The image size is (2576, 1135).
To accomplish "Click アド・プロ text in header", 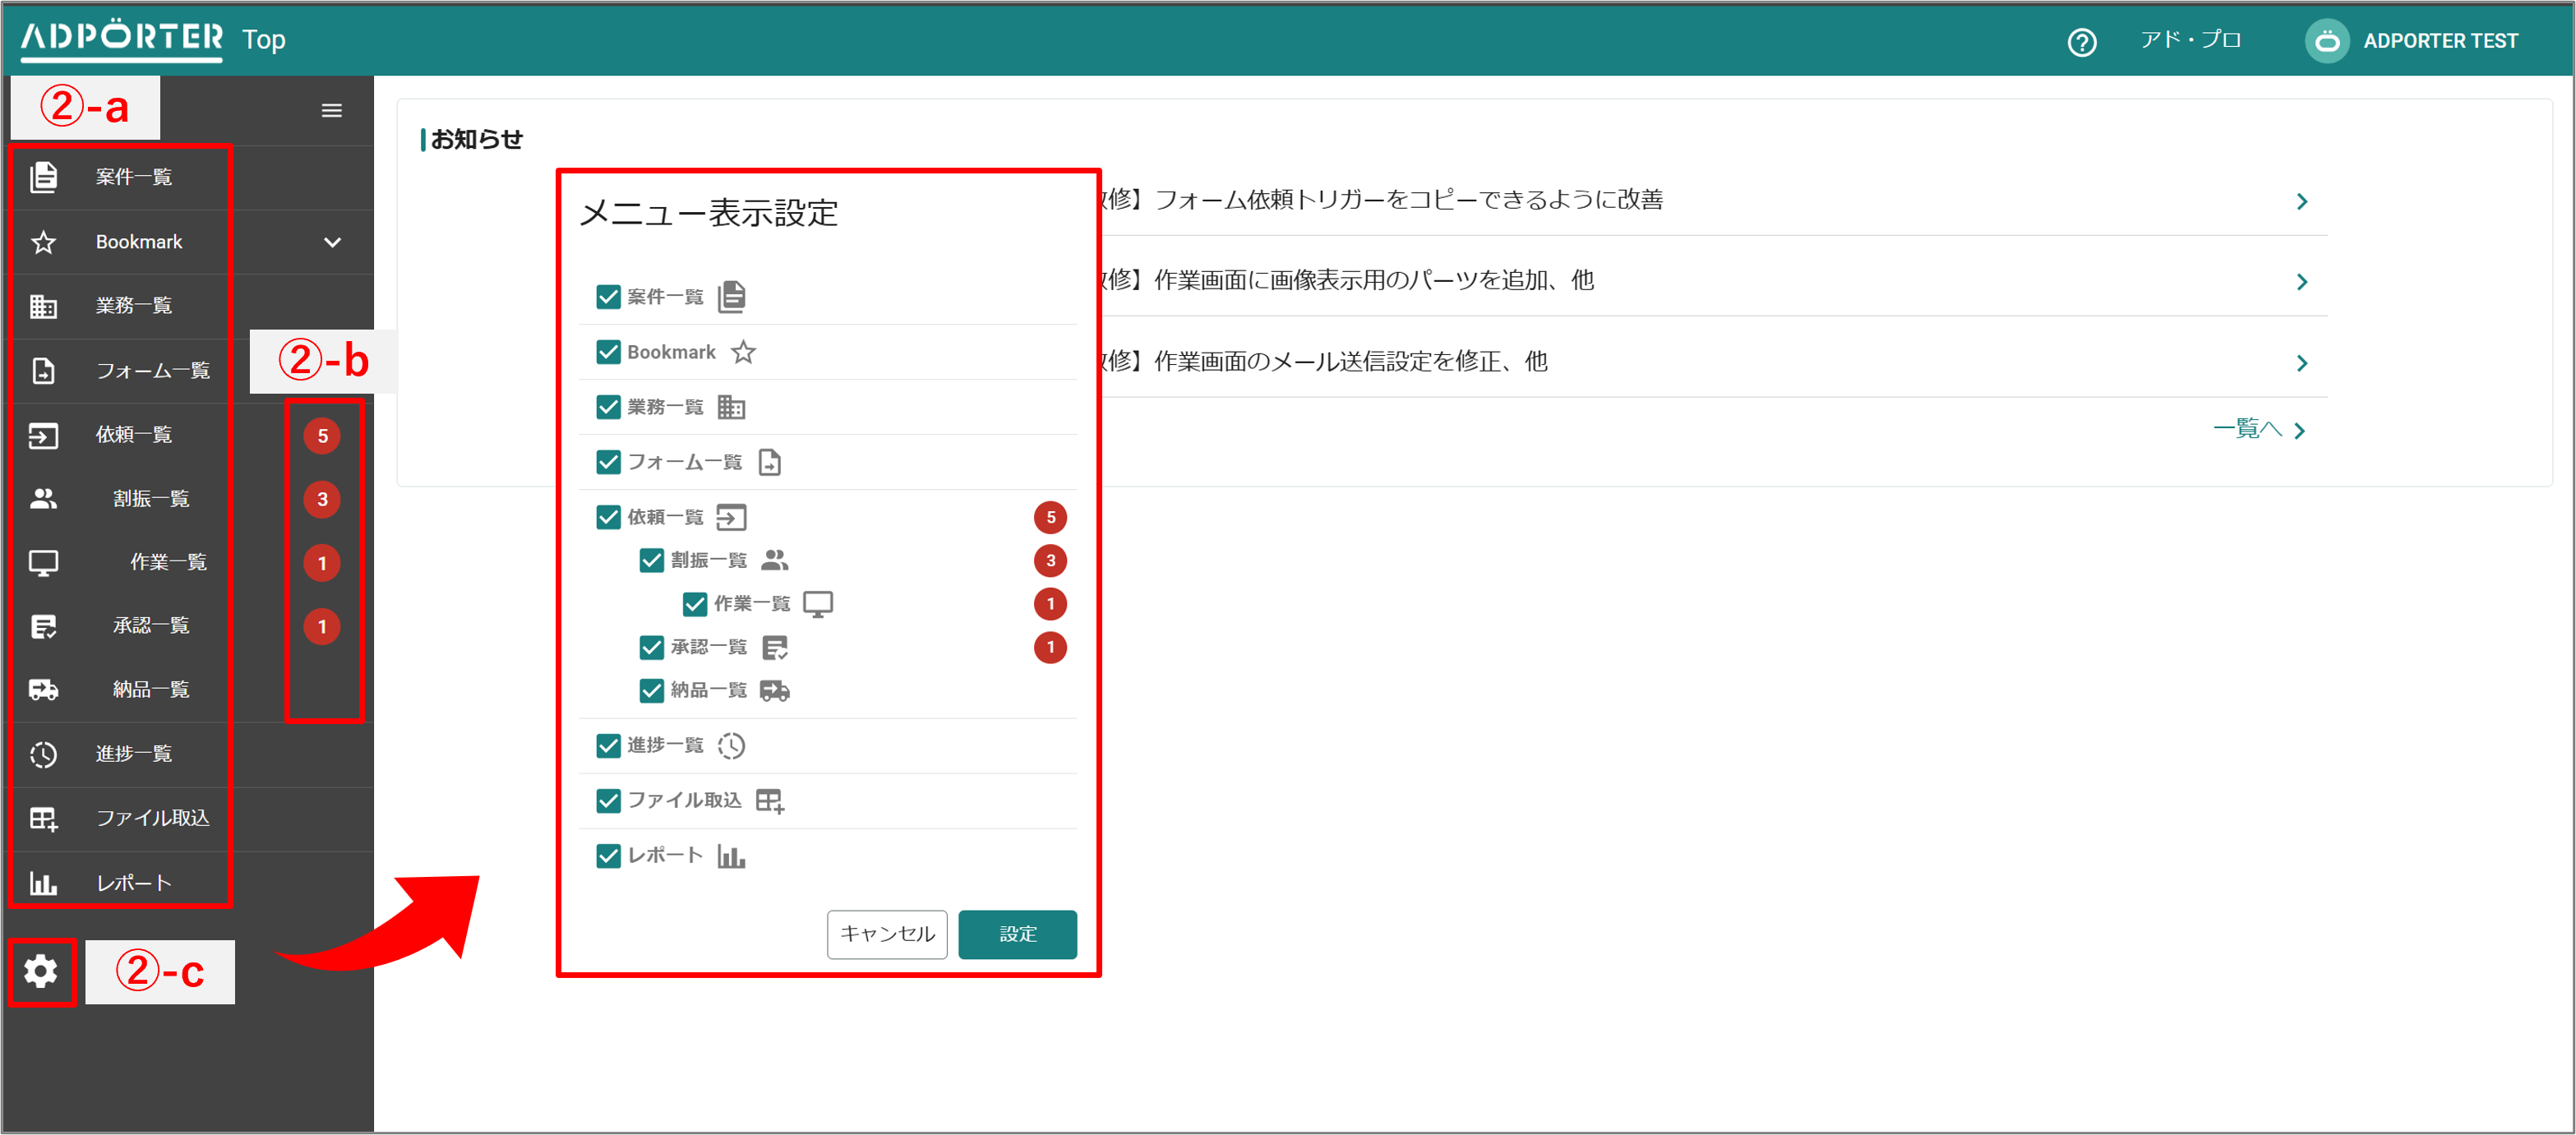I will (x=2190, y=40).
